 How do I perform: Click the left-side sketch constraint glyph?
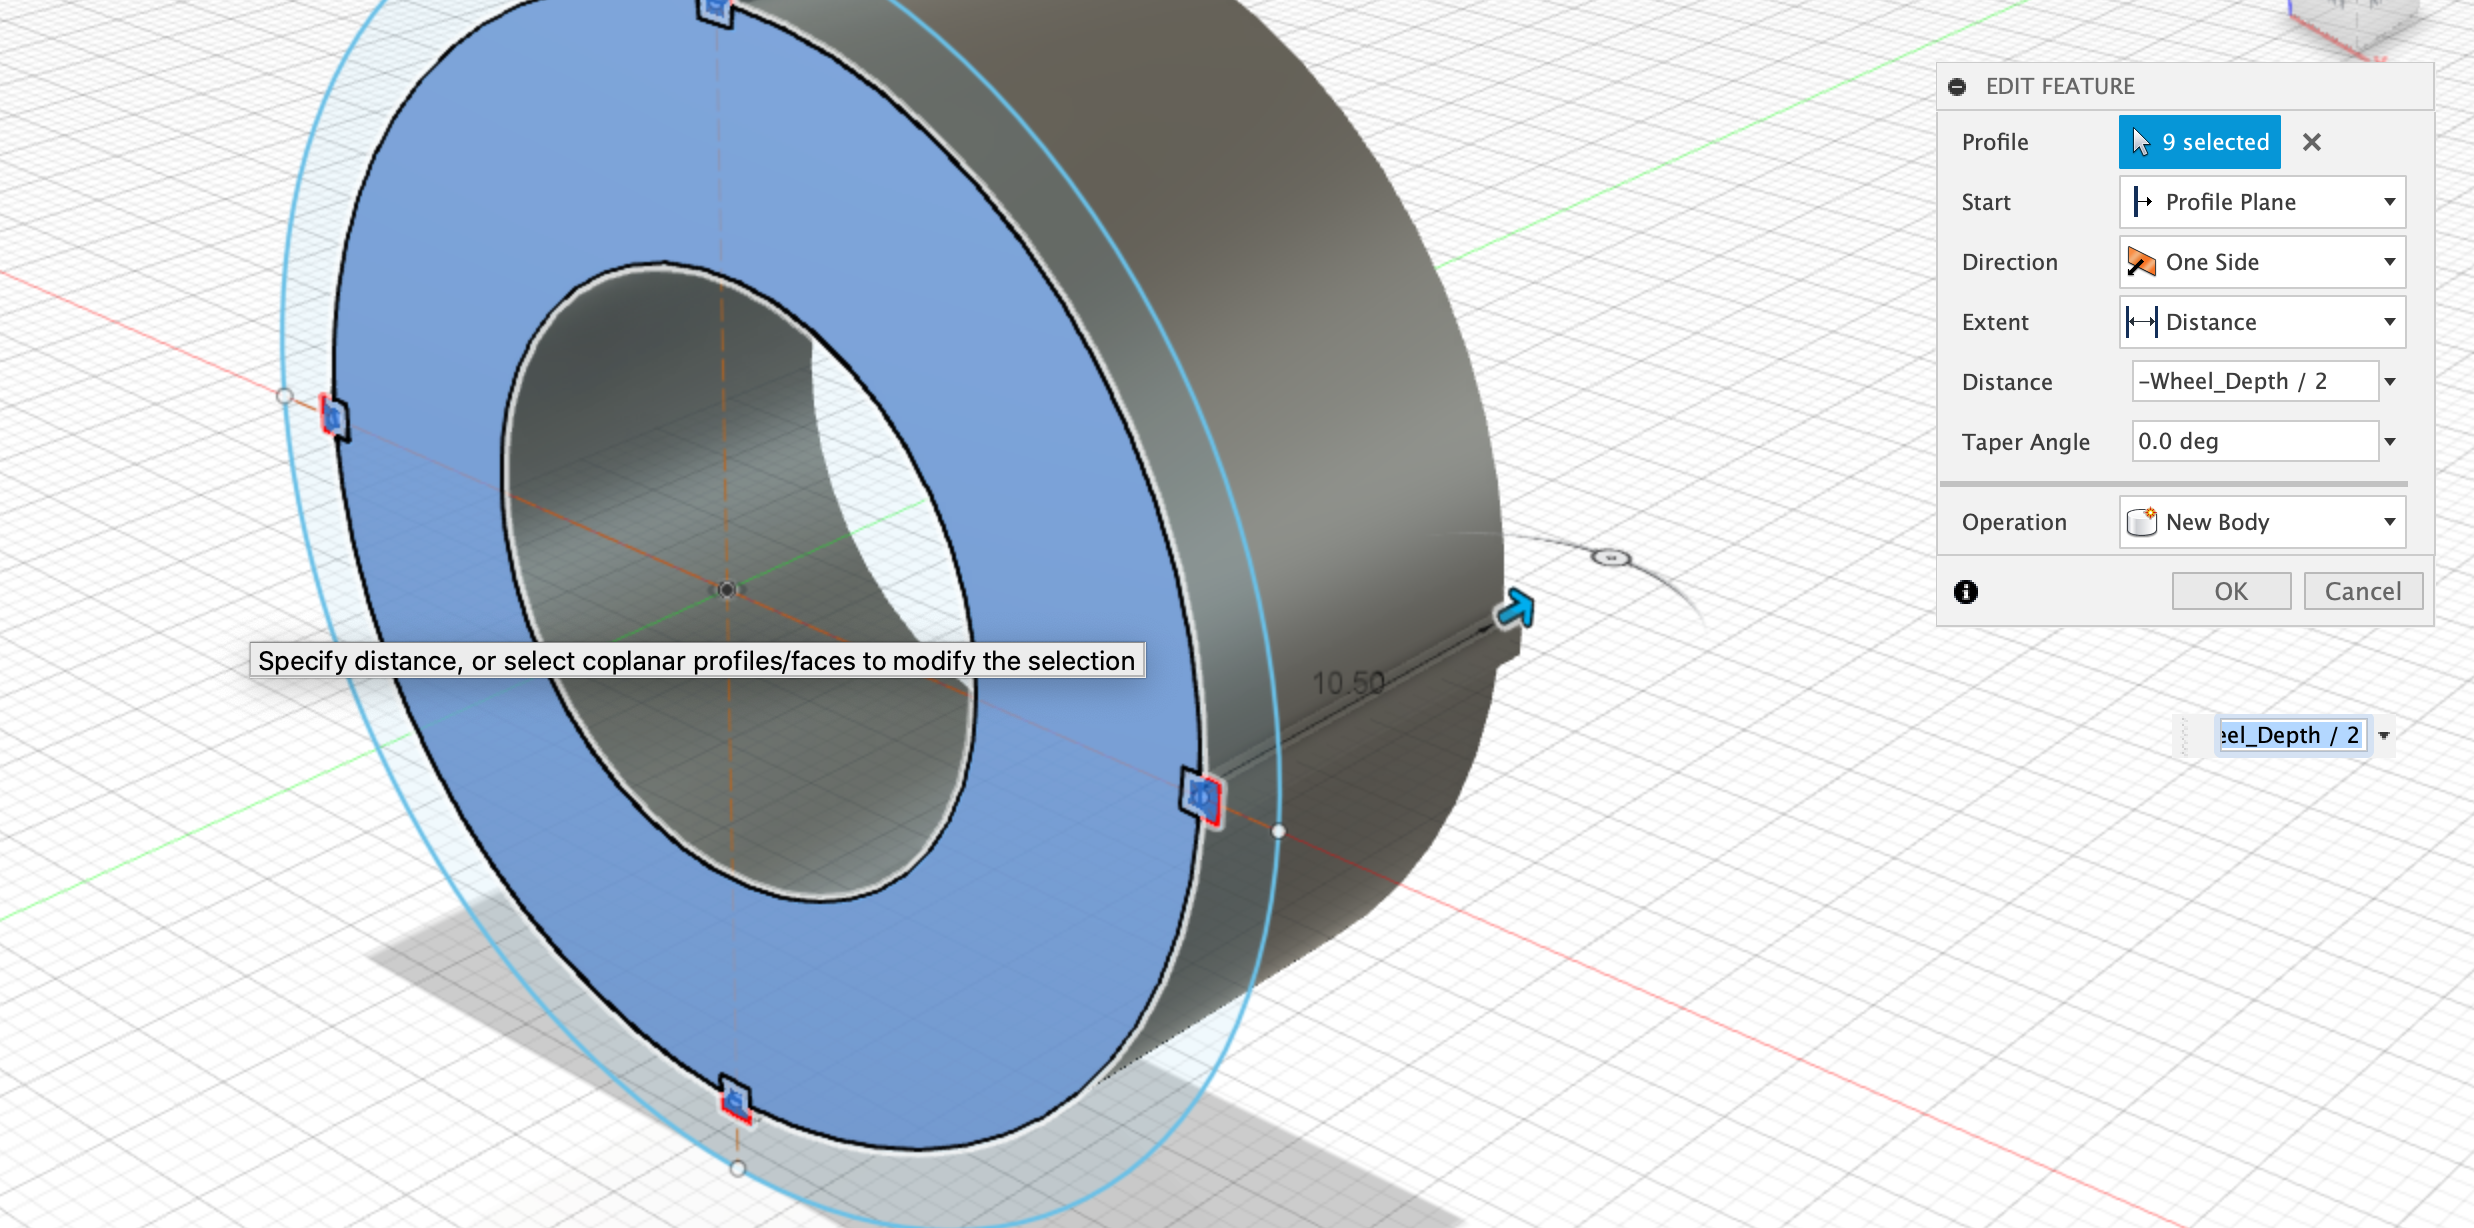pyautogui.click(x=333, y=416)
